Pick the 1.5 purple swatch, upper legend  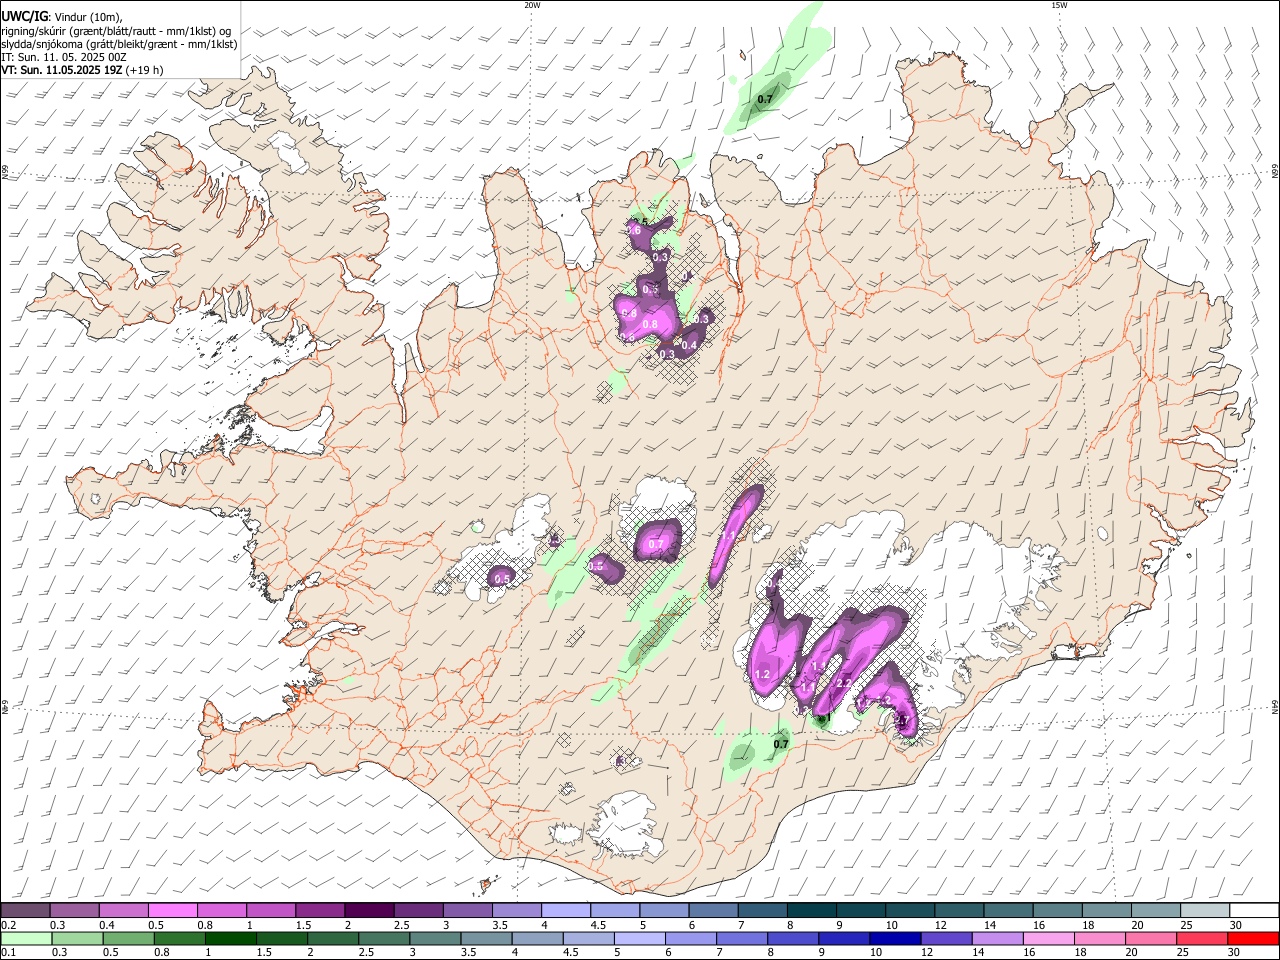tap(319, 911)
